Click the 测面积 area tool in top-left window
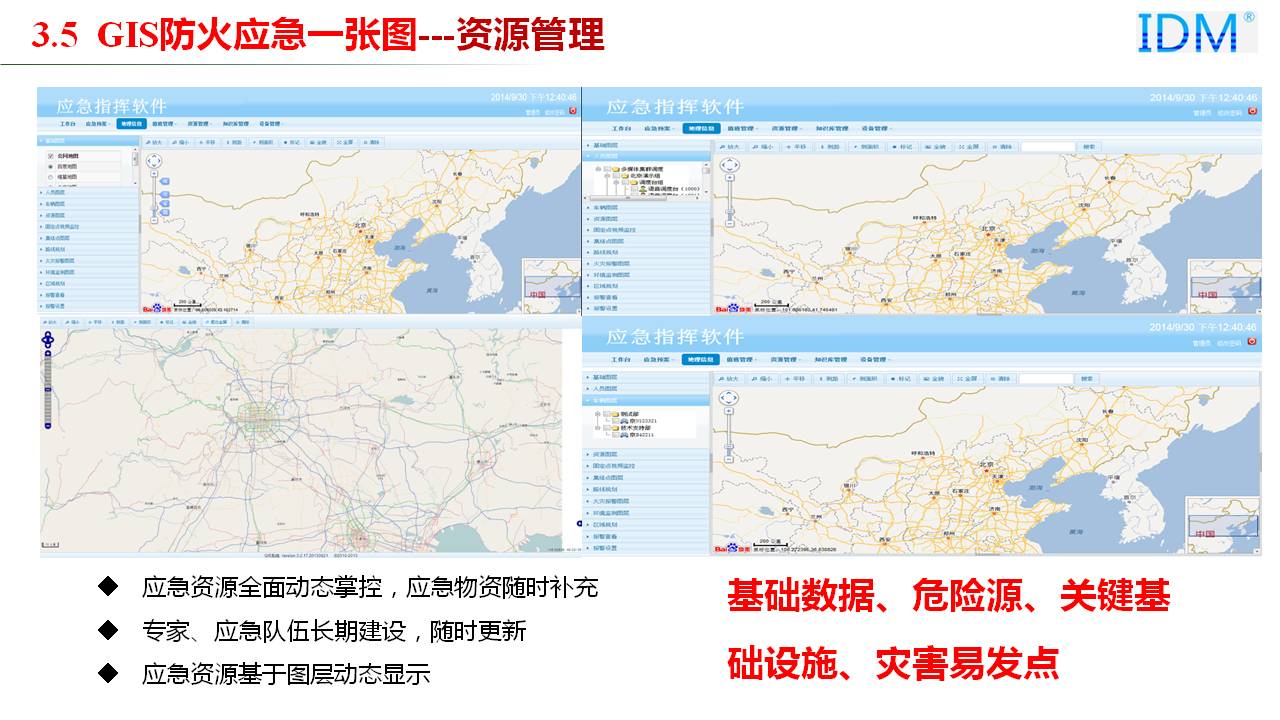The width and height of the screenshot is (1280, 720). coord(263,142)
